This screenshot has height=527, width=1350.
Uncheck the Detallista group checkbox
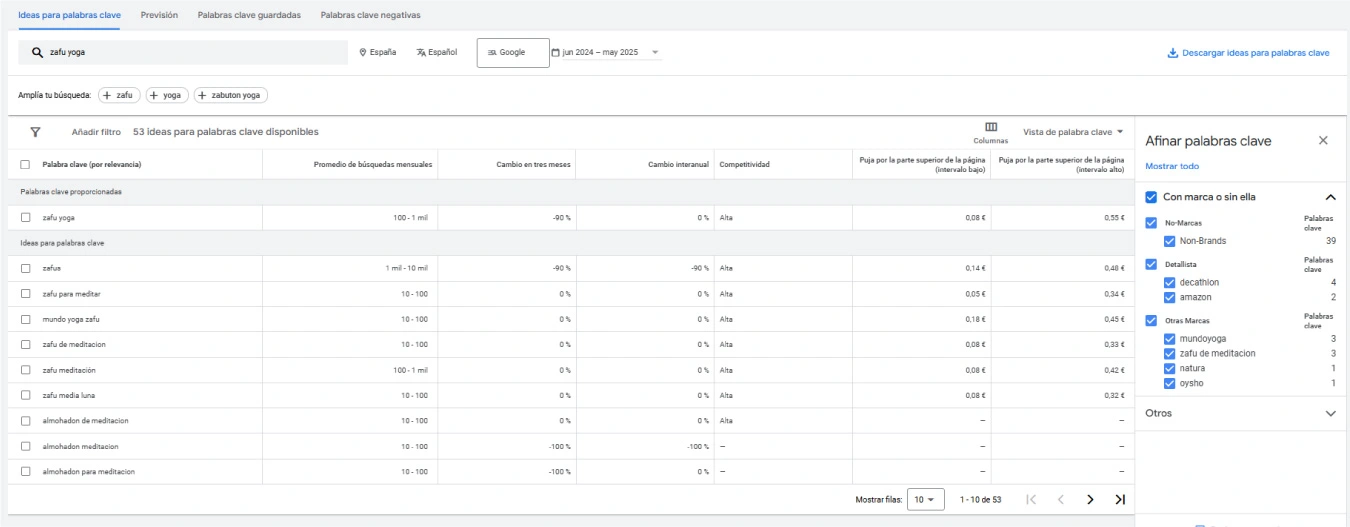pos(1151,264)
